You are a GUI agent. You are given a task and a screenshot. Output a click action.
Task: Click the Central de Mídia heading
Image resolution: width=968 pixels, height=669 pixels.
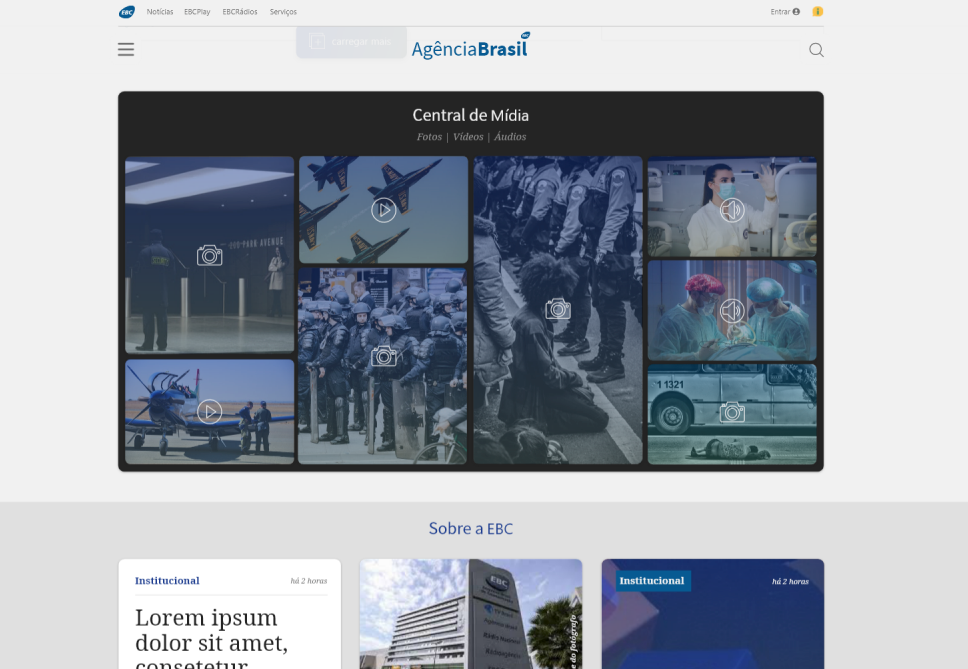[470, 115]
